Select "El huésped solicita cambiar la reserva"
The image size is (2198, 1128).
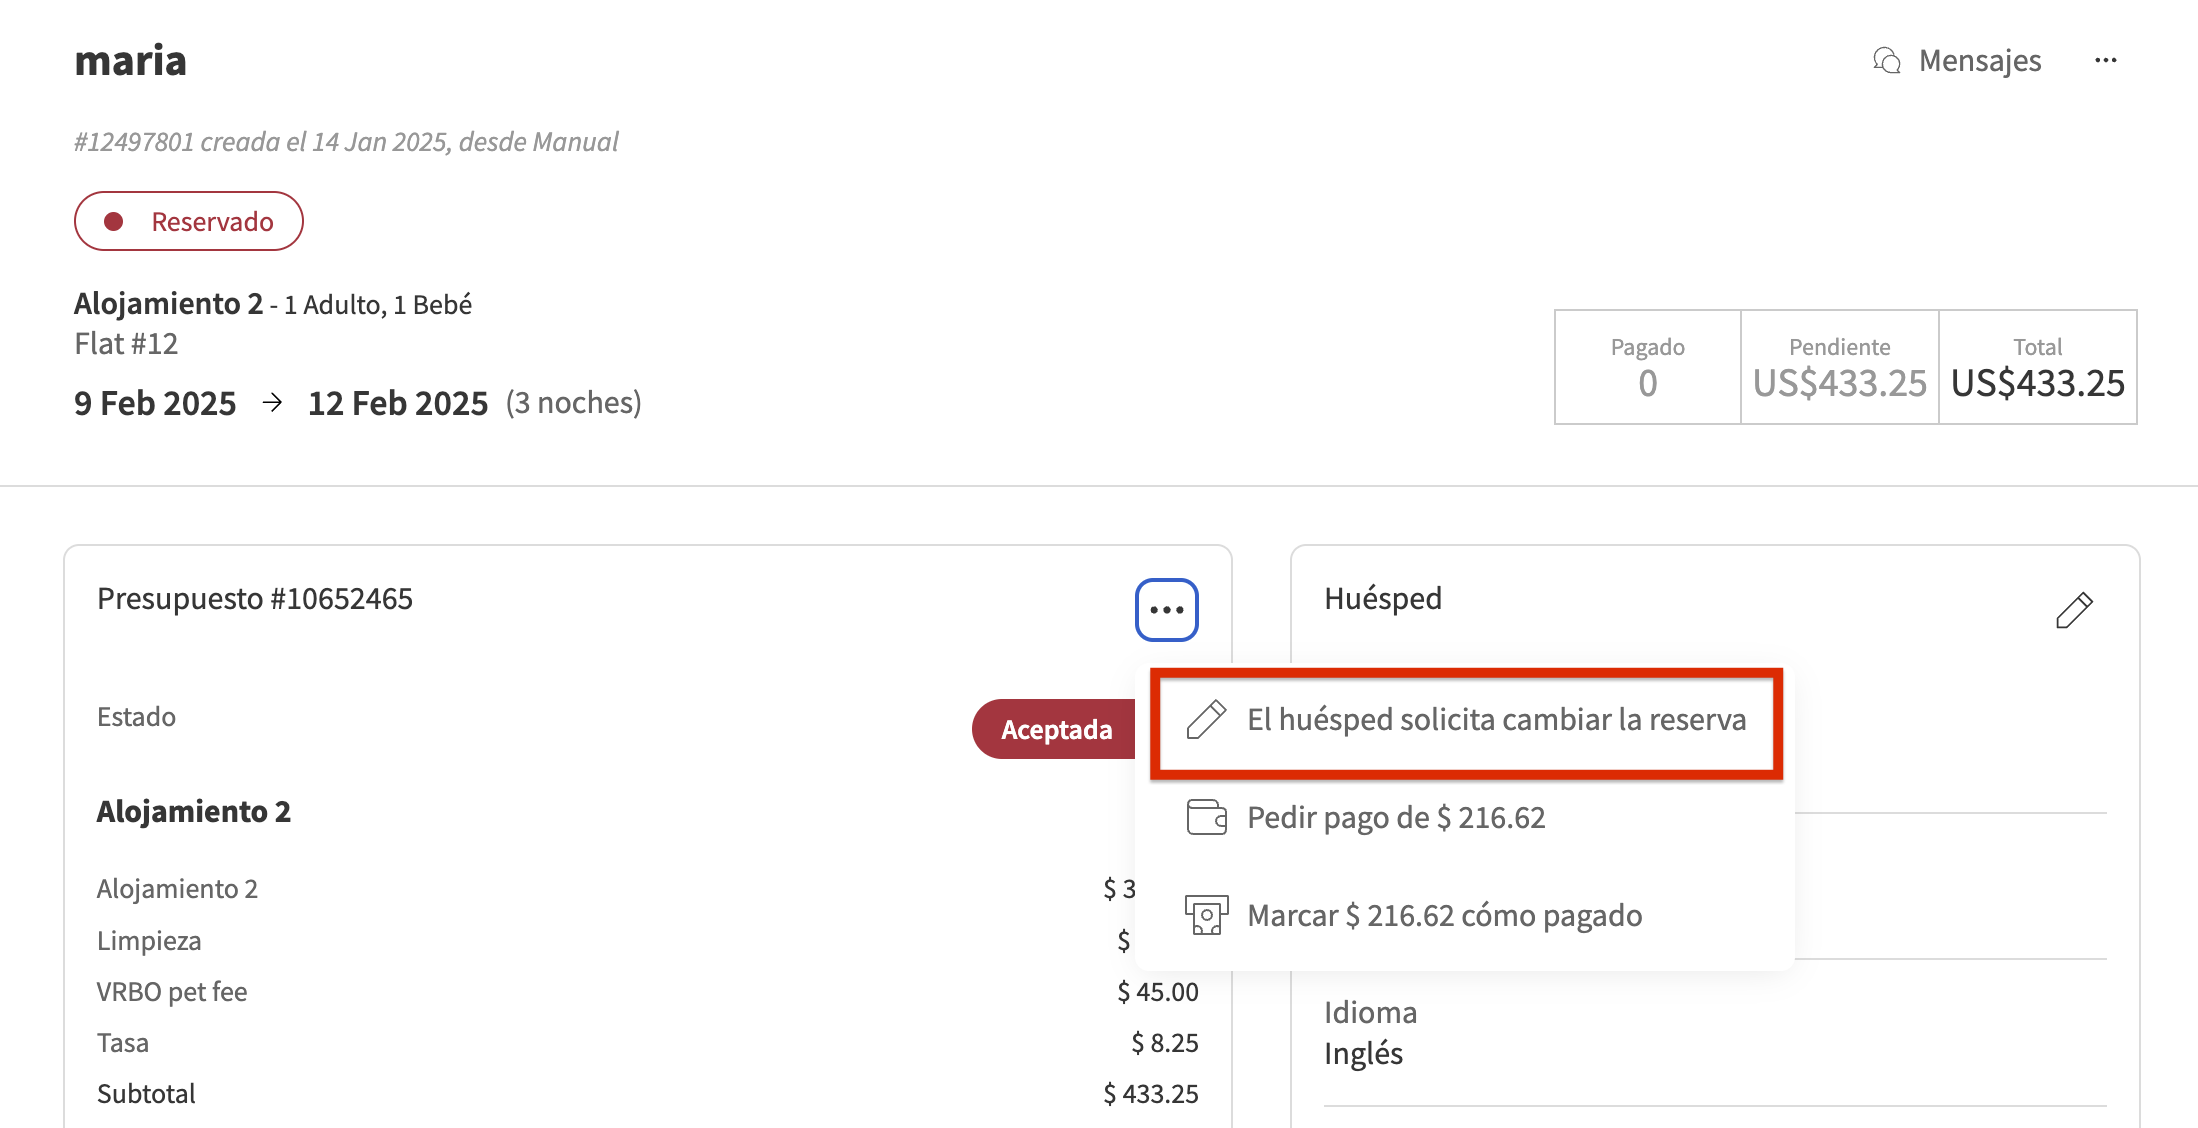[1496, 719]
